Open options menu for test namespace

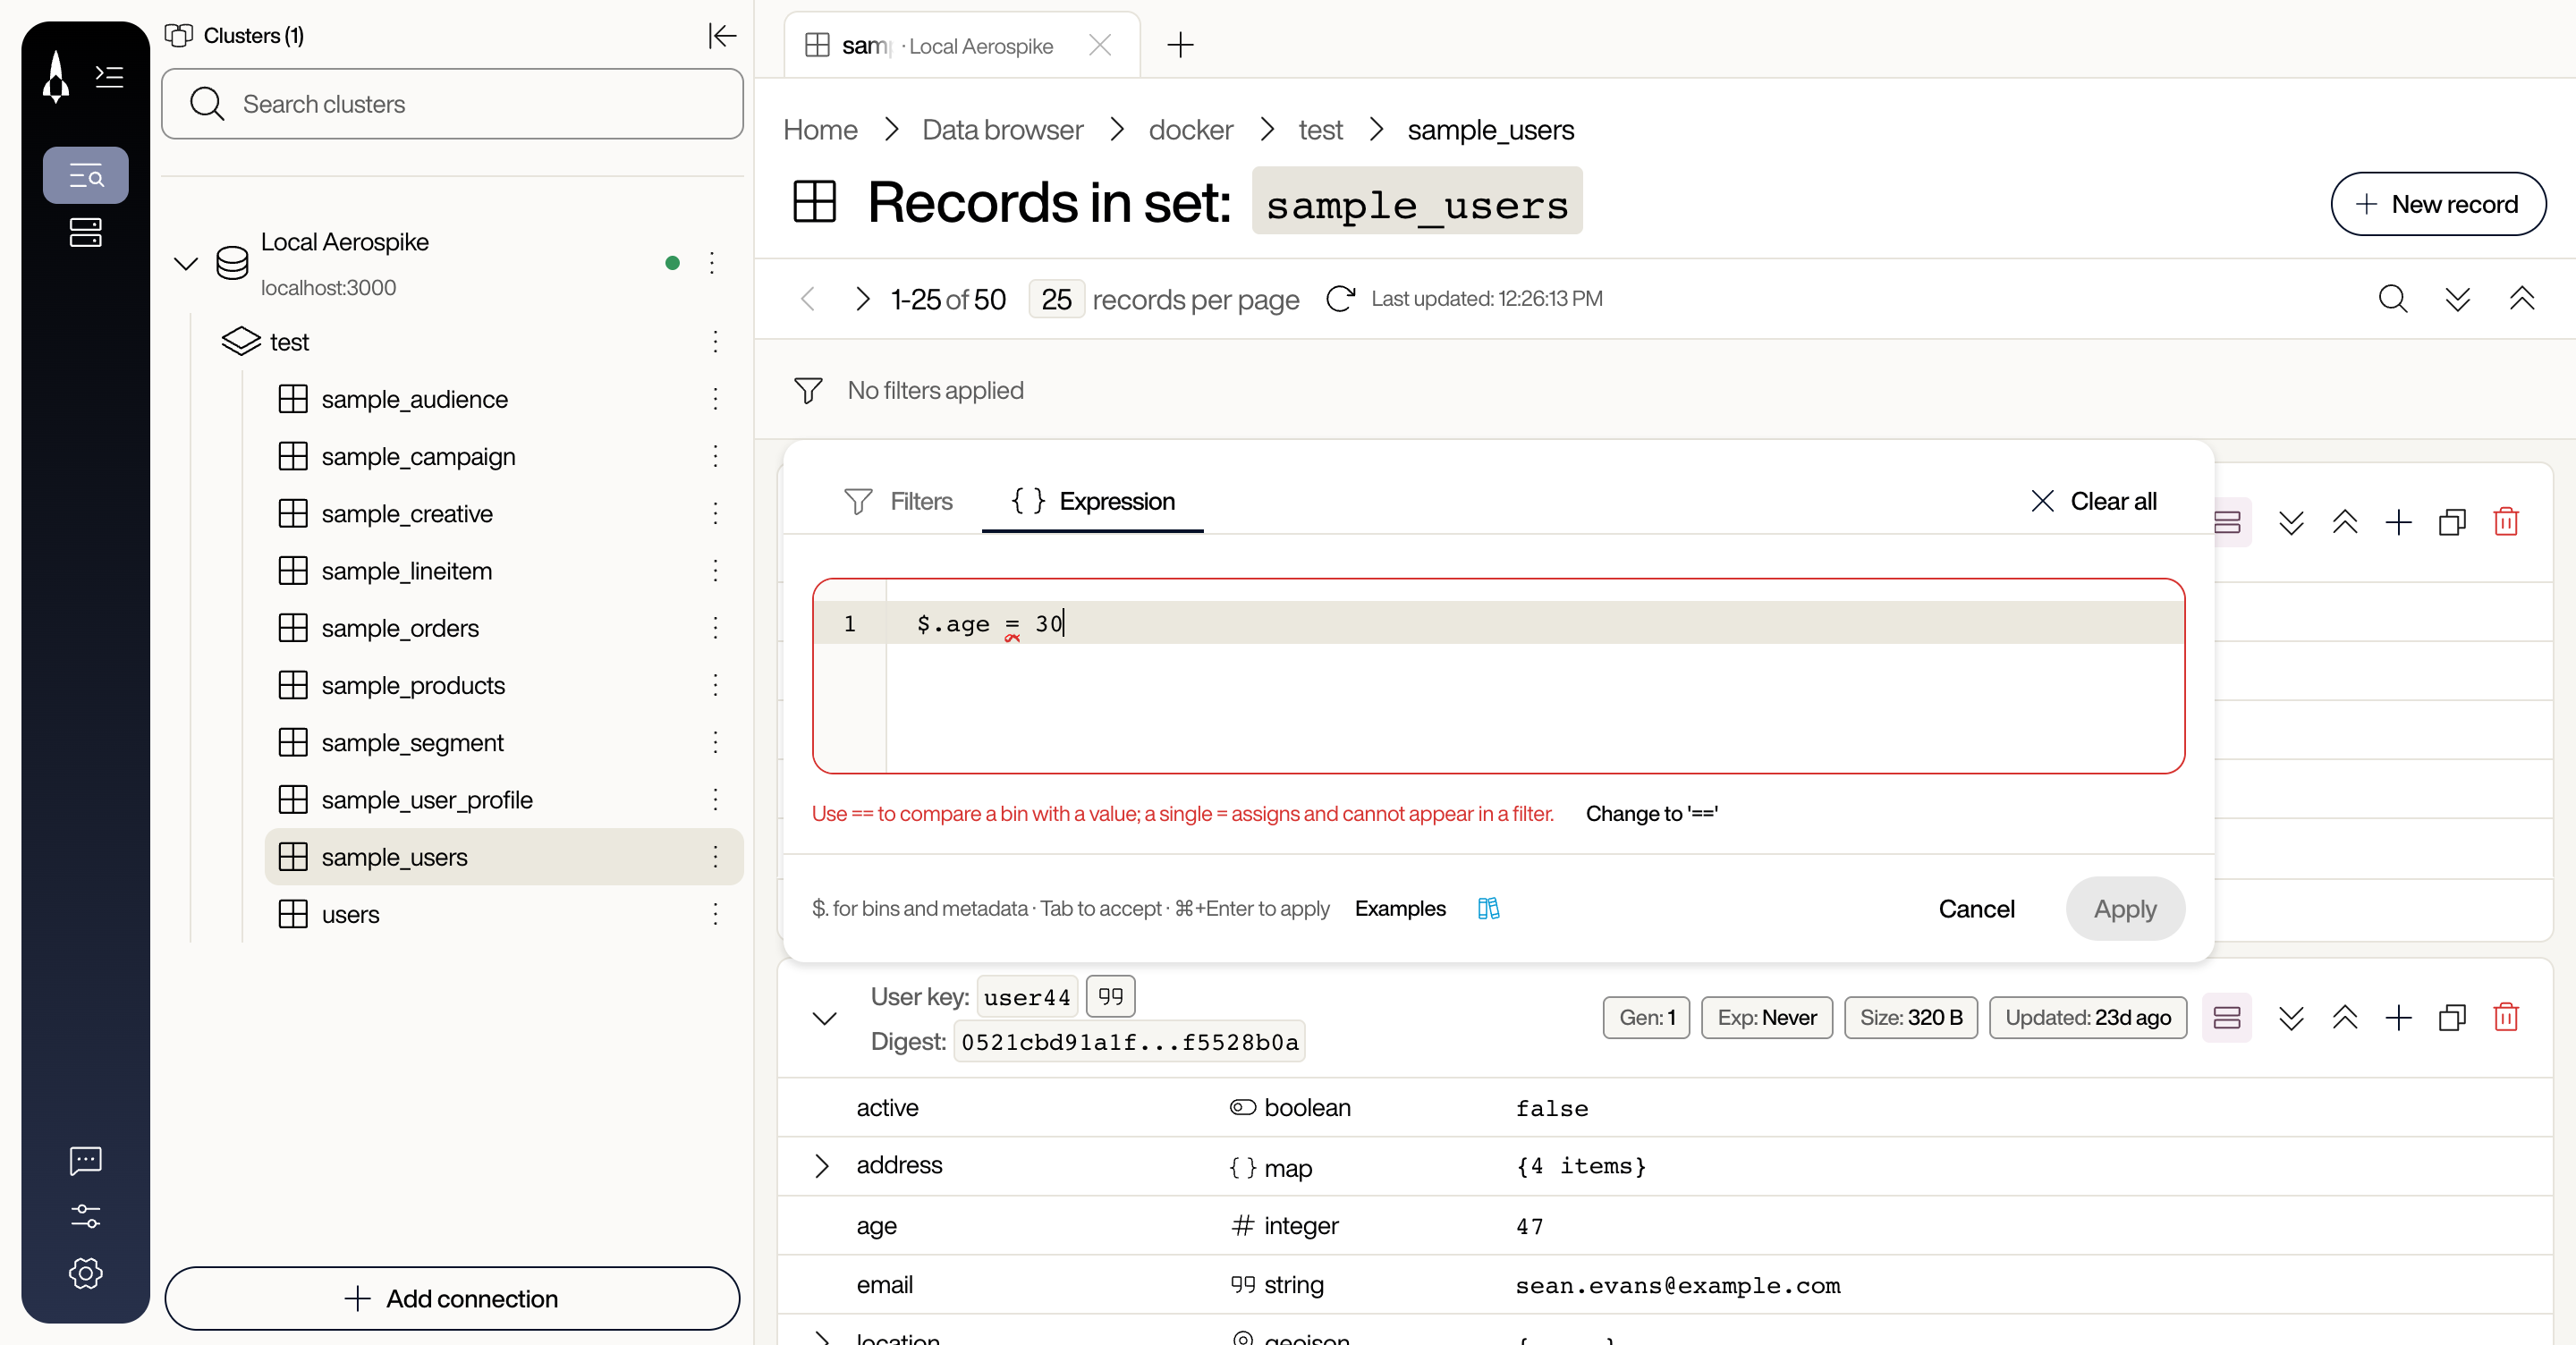(715, 342)
